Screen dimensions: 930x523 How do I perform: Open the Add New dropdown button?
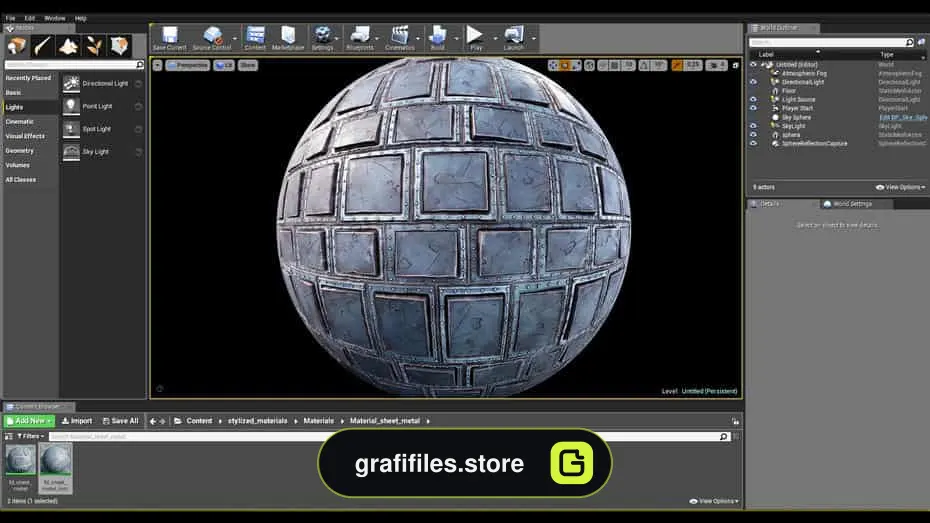[29, 421]
